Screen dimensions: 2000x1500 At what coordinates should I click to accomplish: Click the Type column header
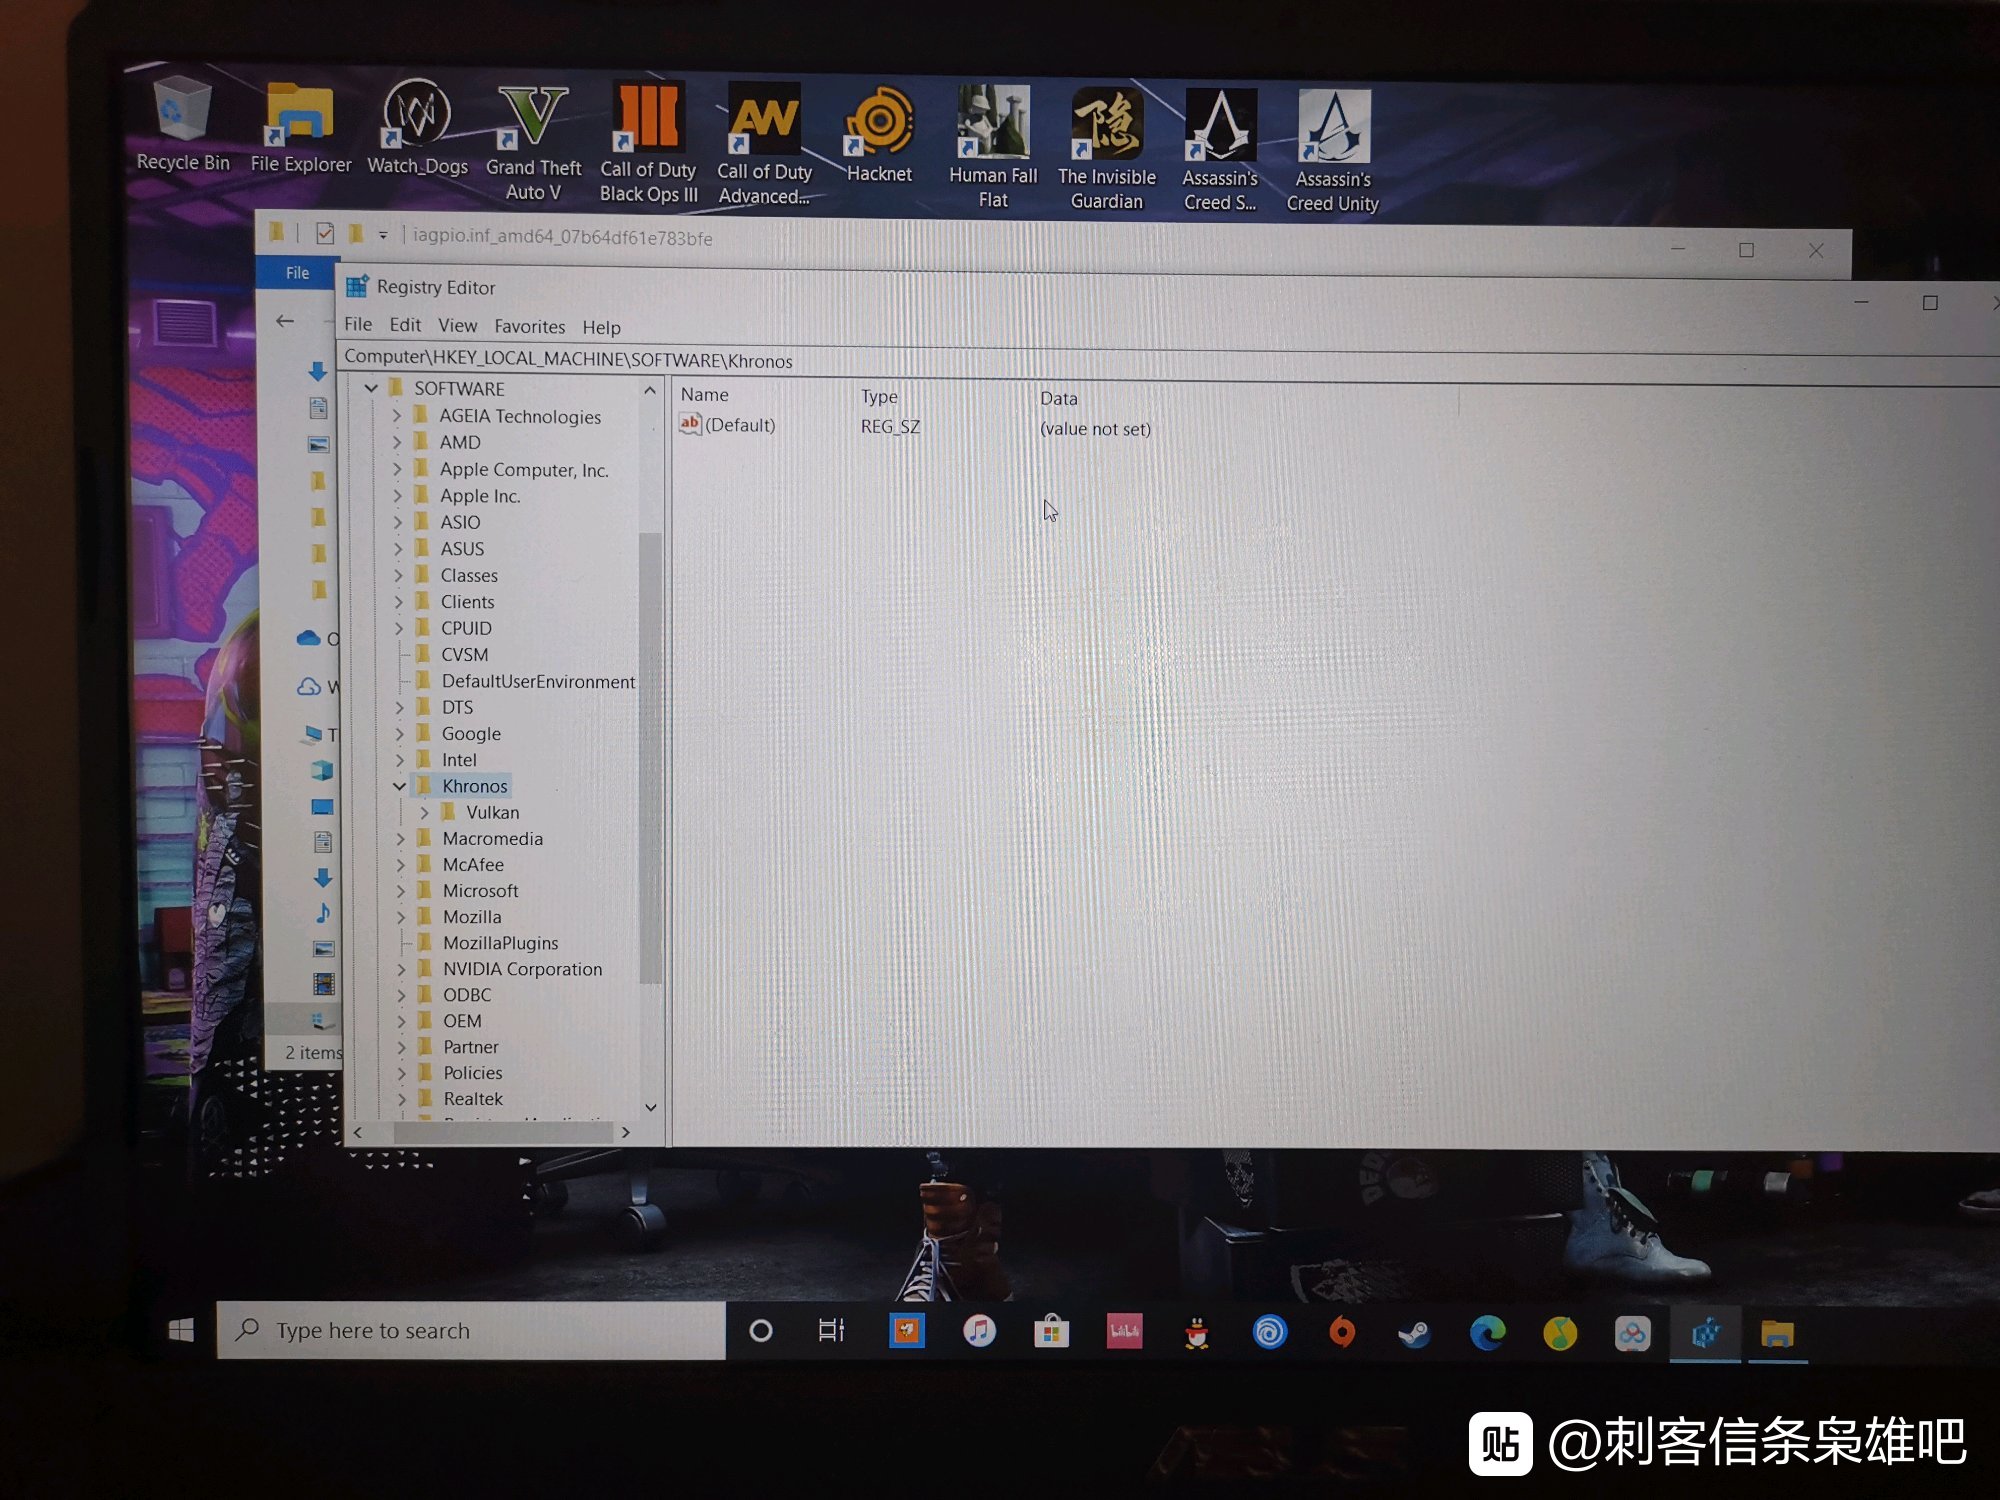pos(879,397)
